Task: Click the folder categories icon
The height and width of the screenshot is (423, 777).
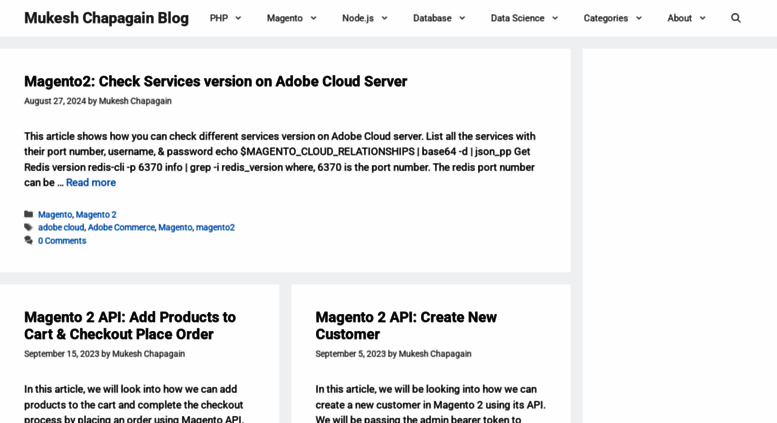Action: click(x=29, y=214)
